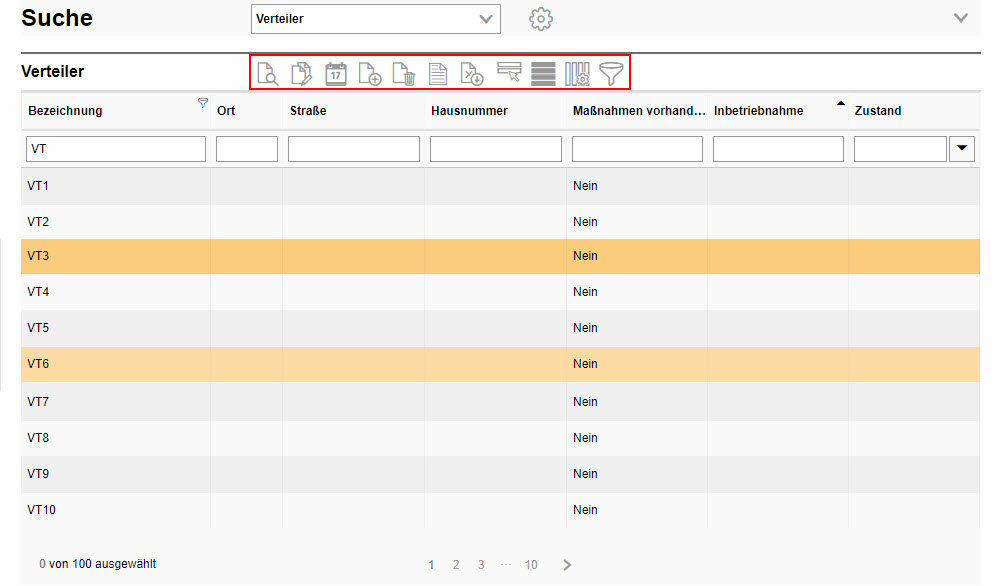
Task: Click sort arrow on Inbetriebnahme column
Action: click(841, 103)
